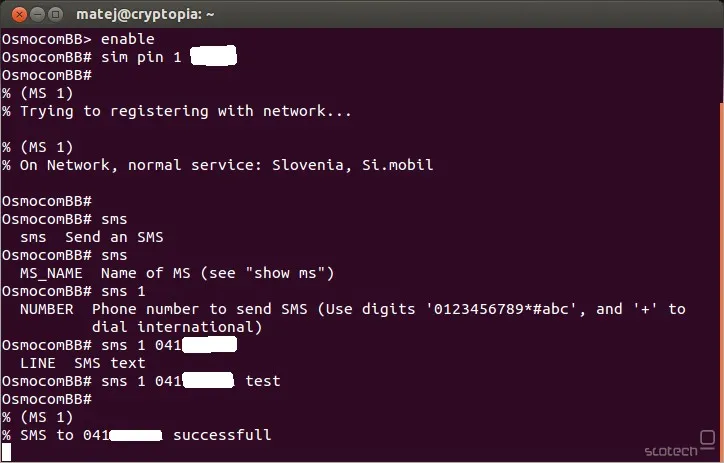Click the terminal's vertical scrollbar thumb
Viewport: 724px width, 463px height.
click(x=719, y=270)
